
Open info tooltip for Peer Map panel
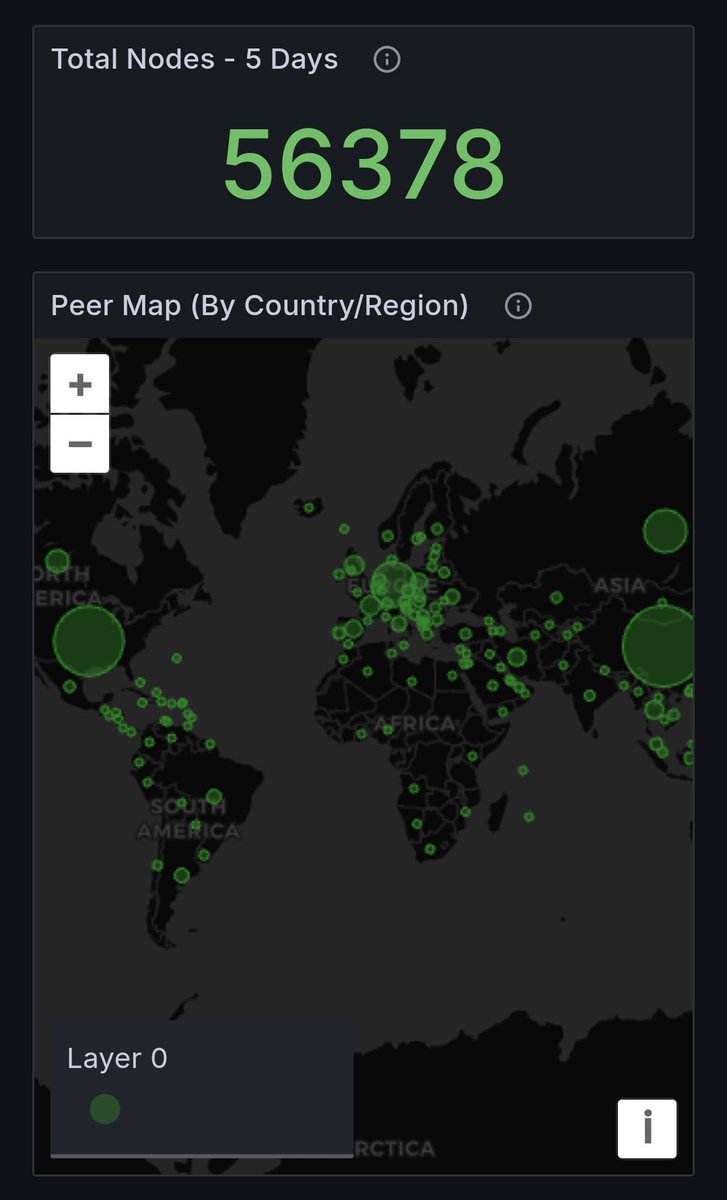point(518,306)
